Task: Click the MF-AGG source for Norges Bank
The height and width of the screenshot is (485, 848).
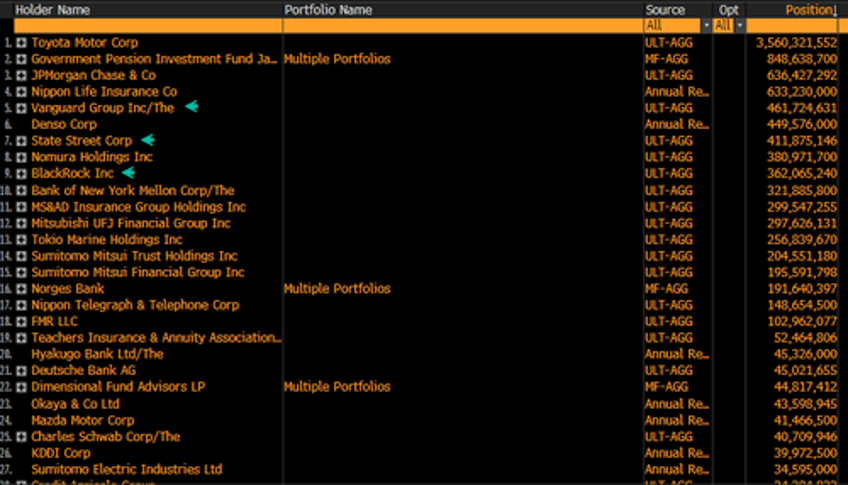Action: coord(666,289)
